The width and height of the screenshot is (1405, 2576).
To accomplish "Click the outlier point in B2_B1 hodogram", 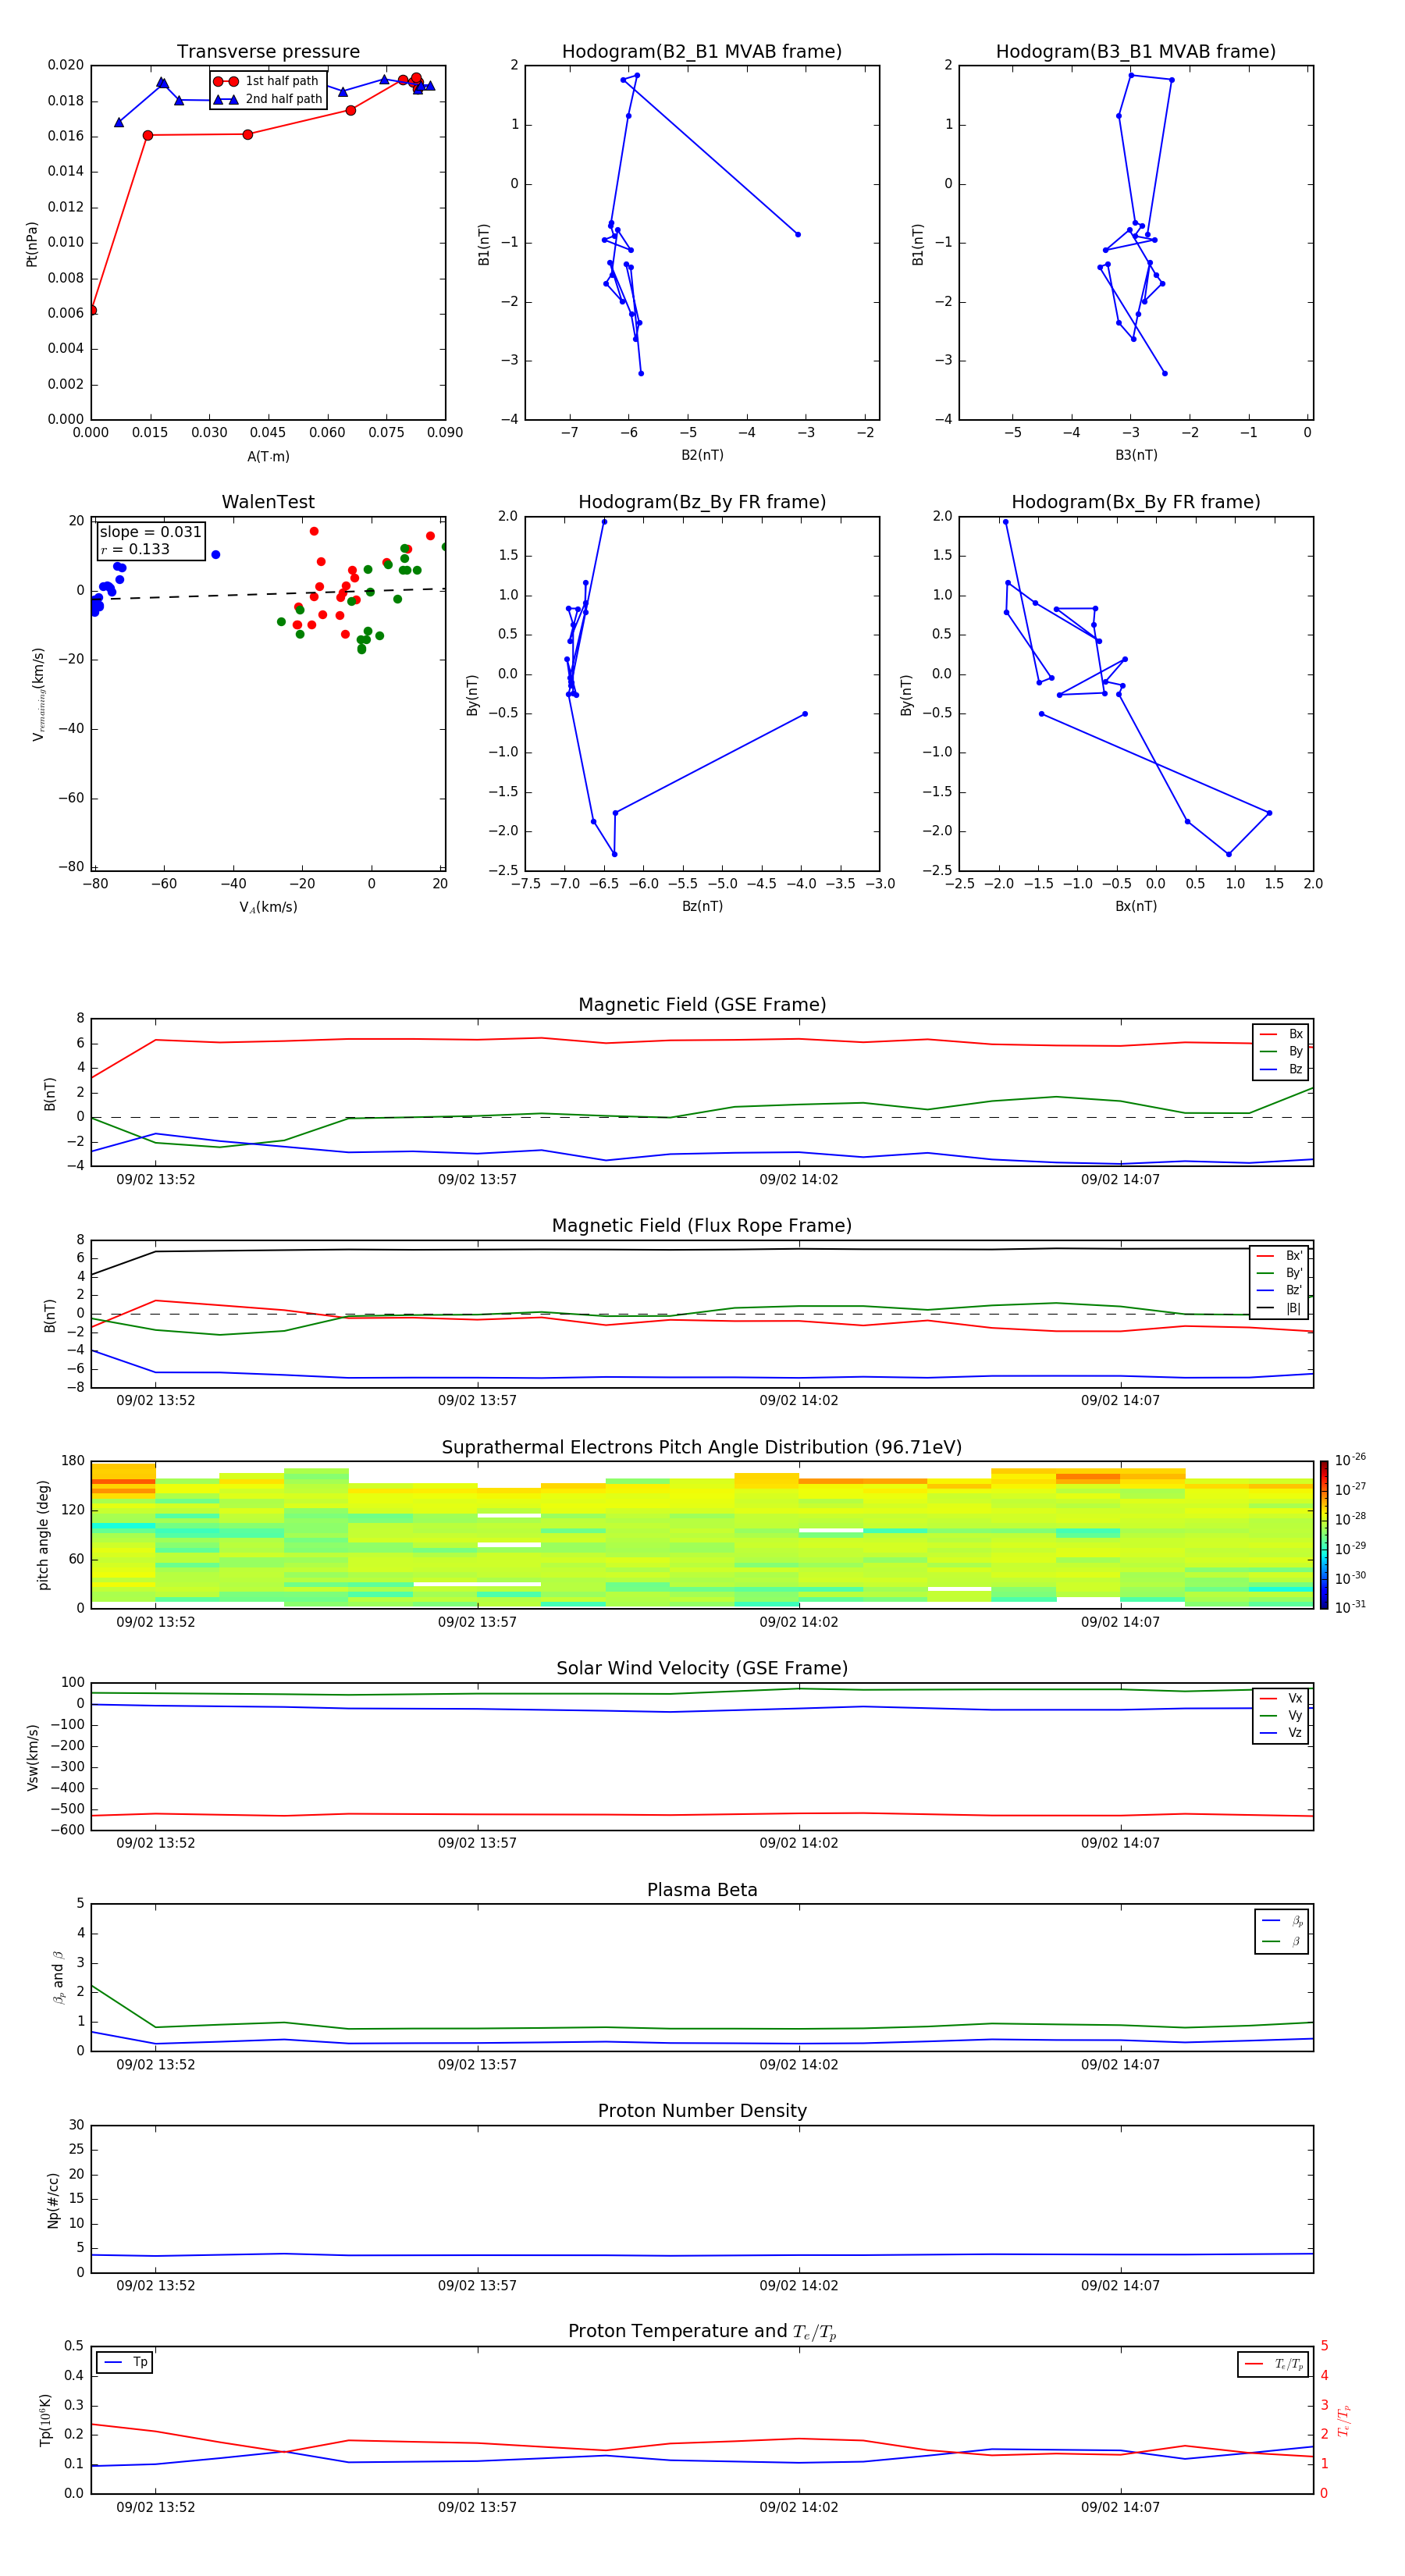I will (x=798, y=234).
